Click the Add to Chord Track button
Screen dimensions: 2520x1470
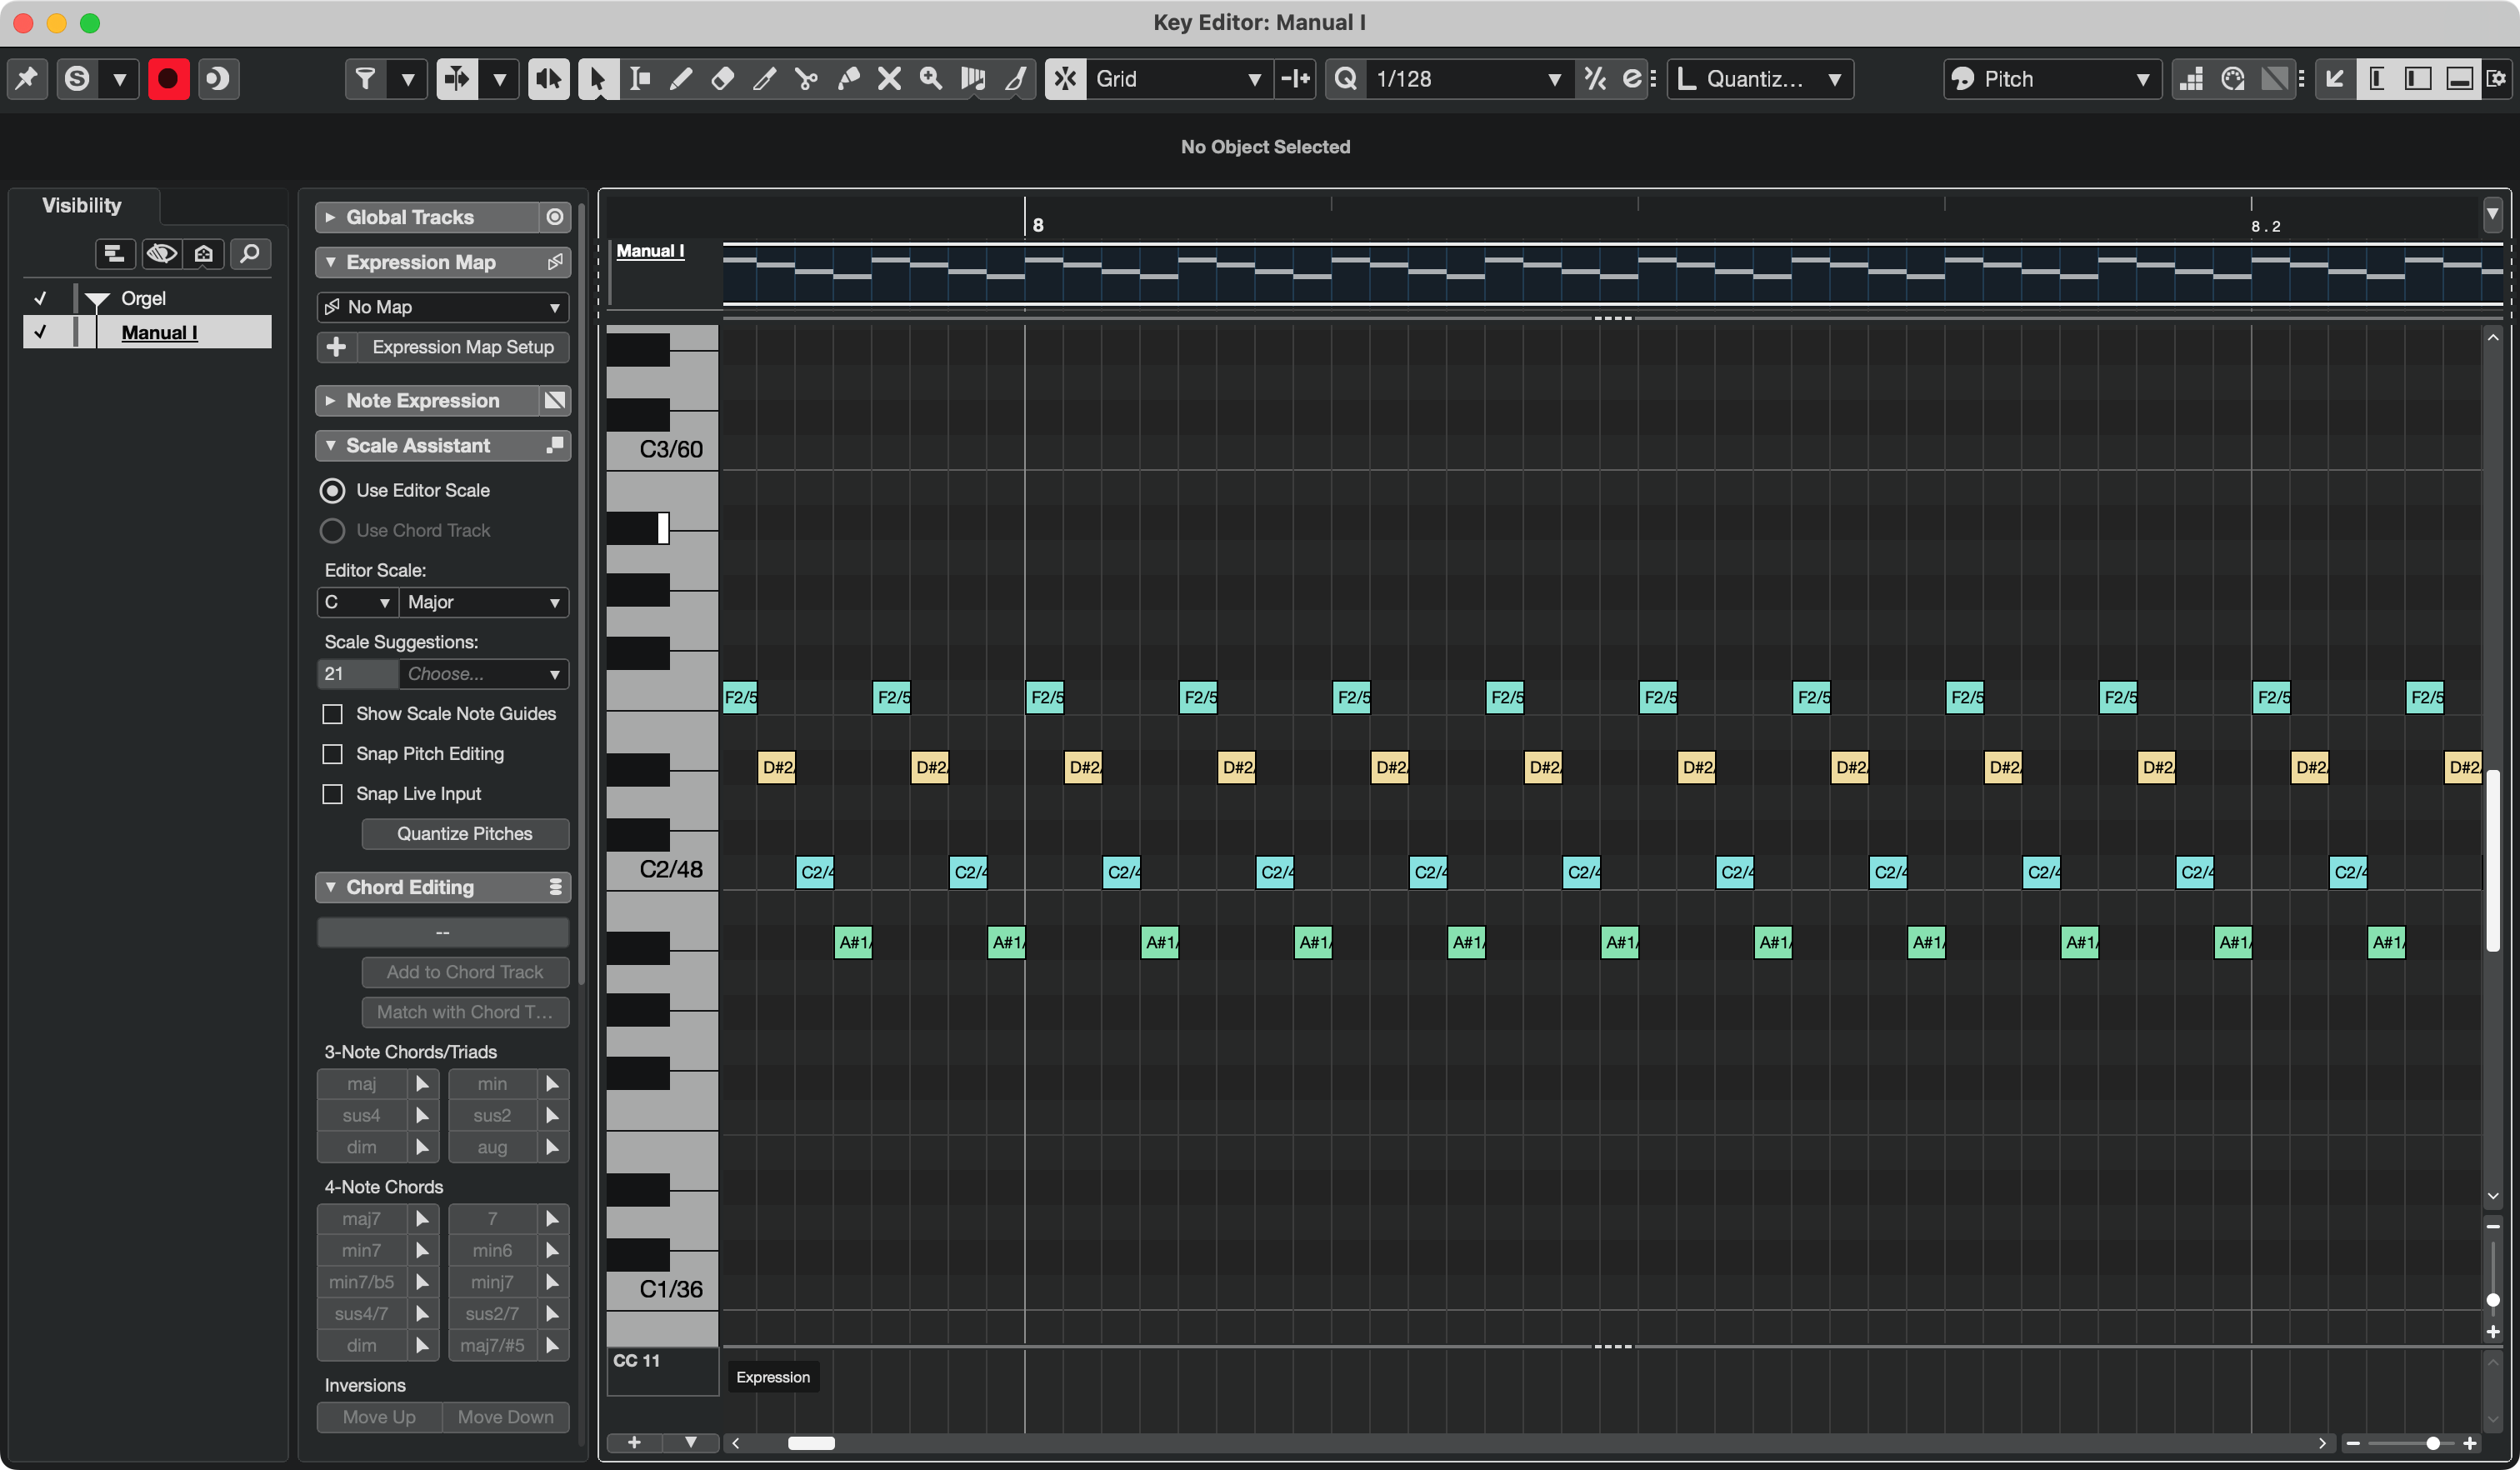click(465, 972)
